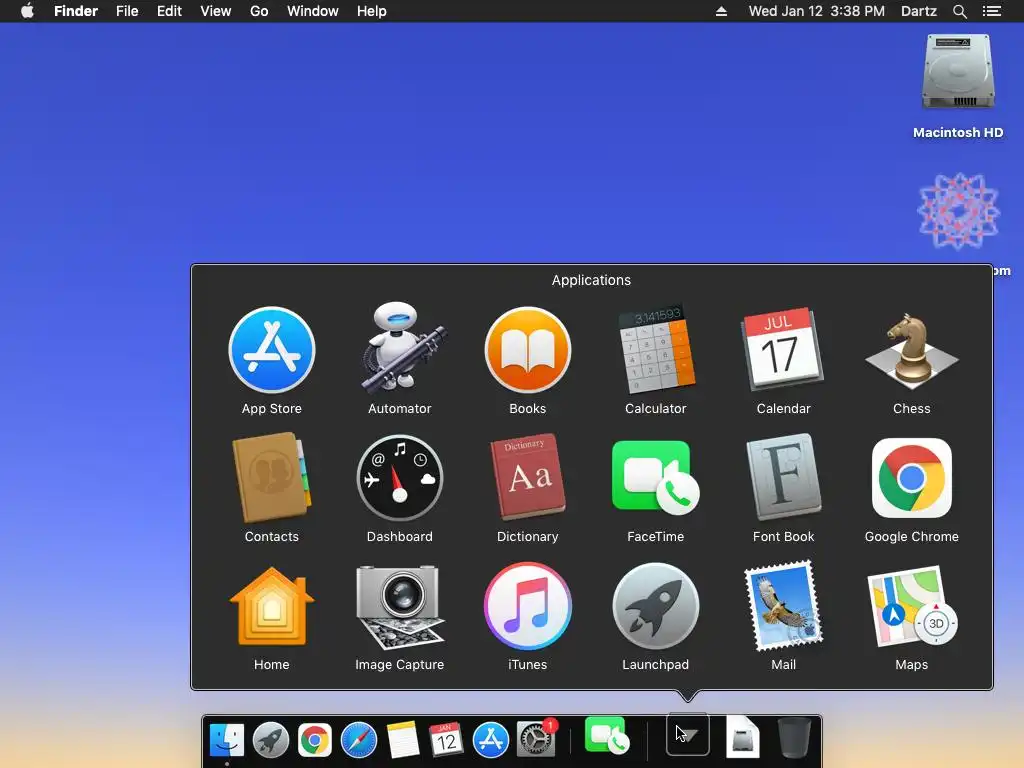1024x768 pixels.
Task: Click the eject icon in menu bar
Action: point(721,11)
